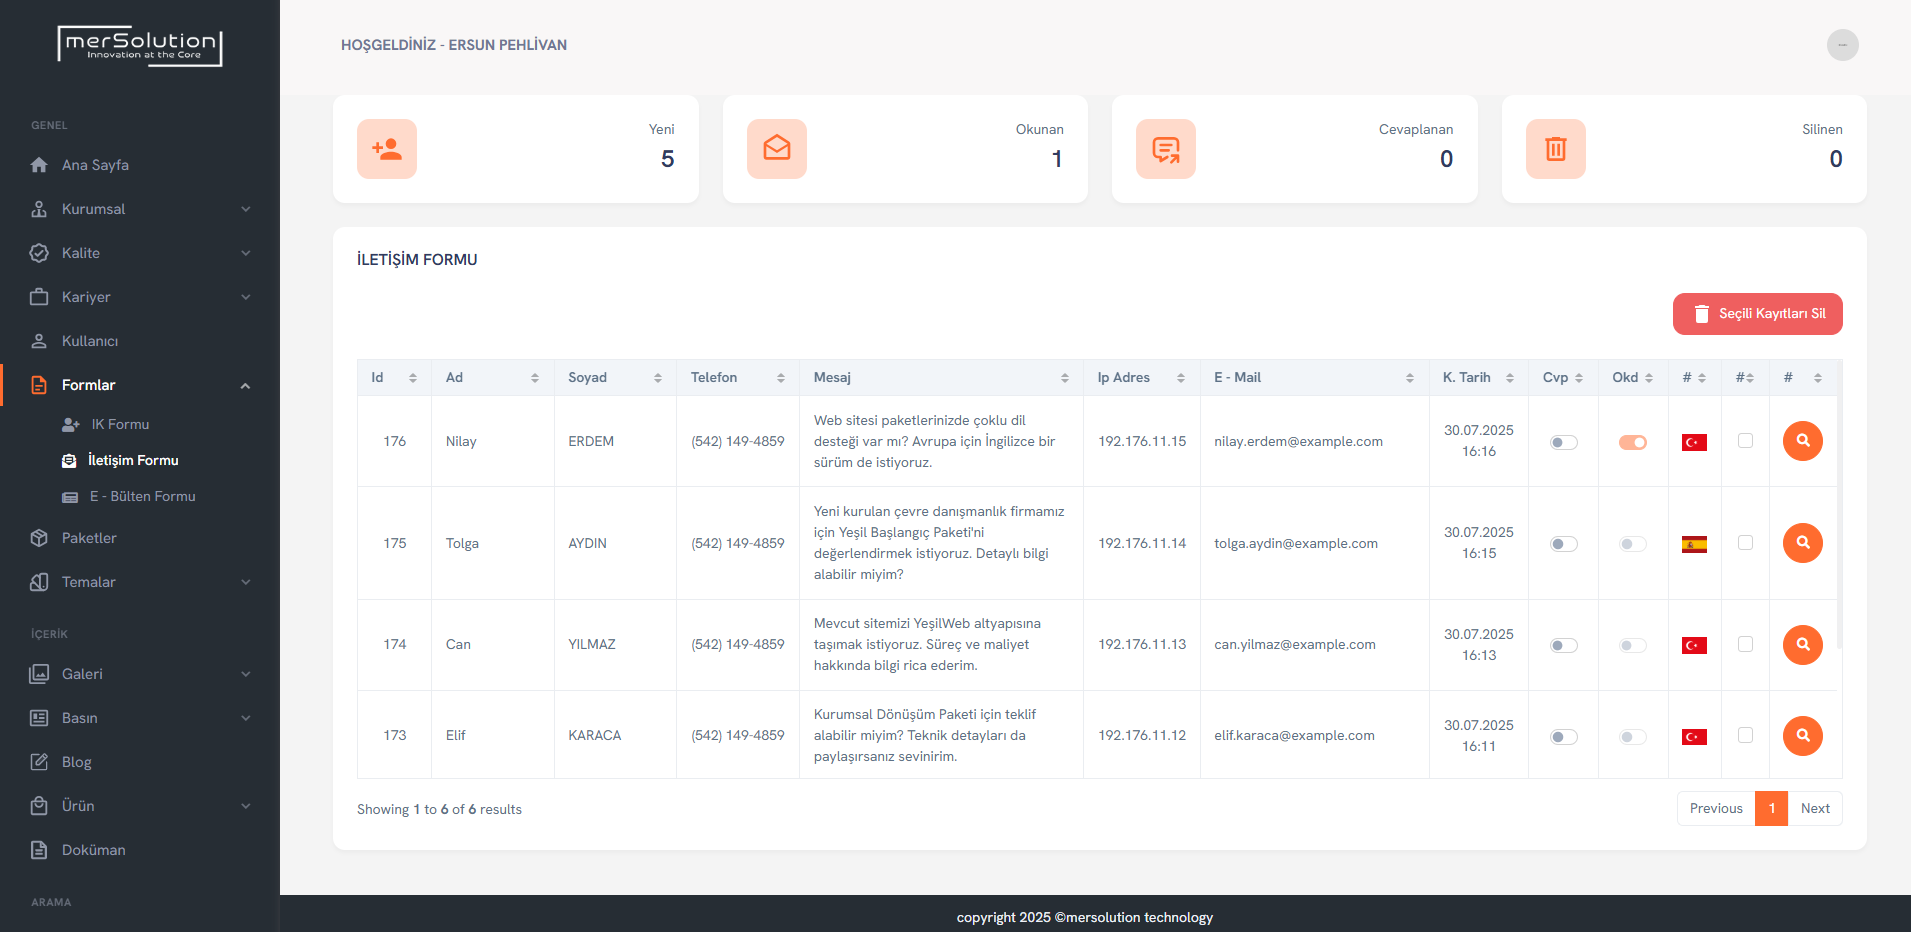Click the table's vertical scrollbar

pyautogui.click(x=1839, y=520)
